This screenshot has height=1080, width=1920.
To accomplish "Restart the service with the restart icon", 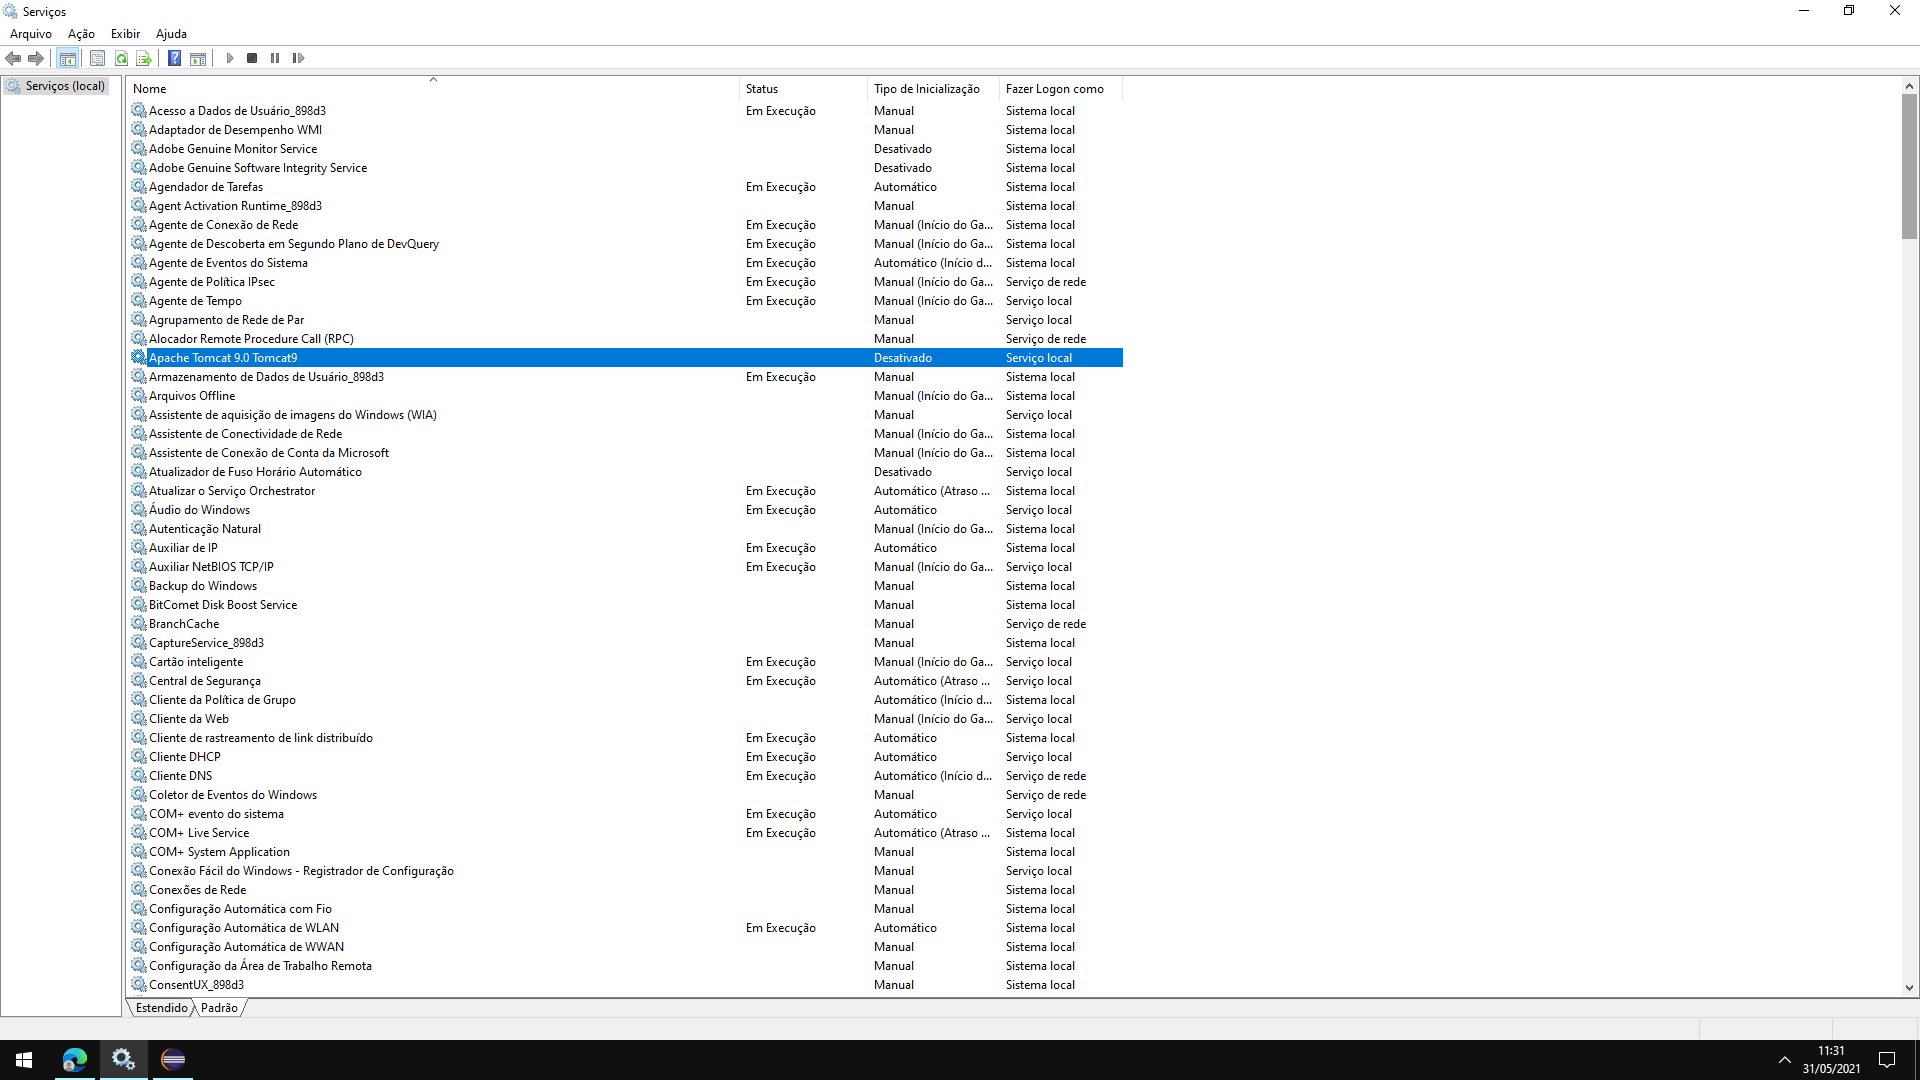I will click(298, 58).
